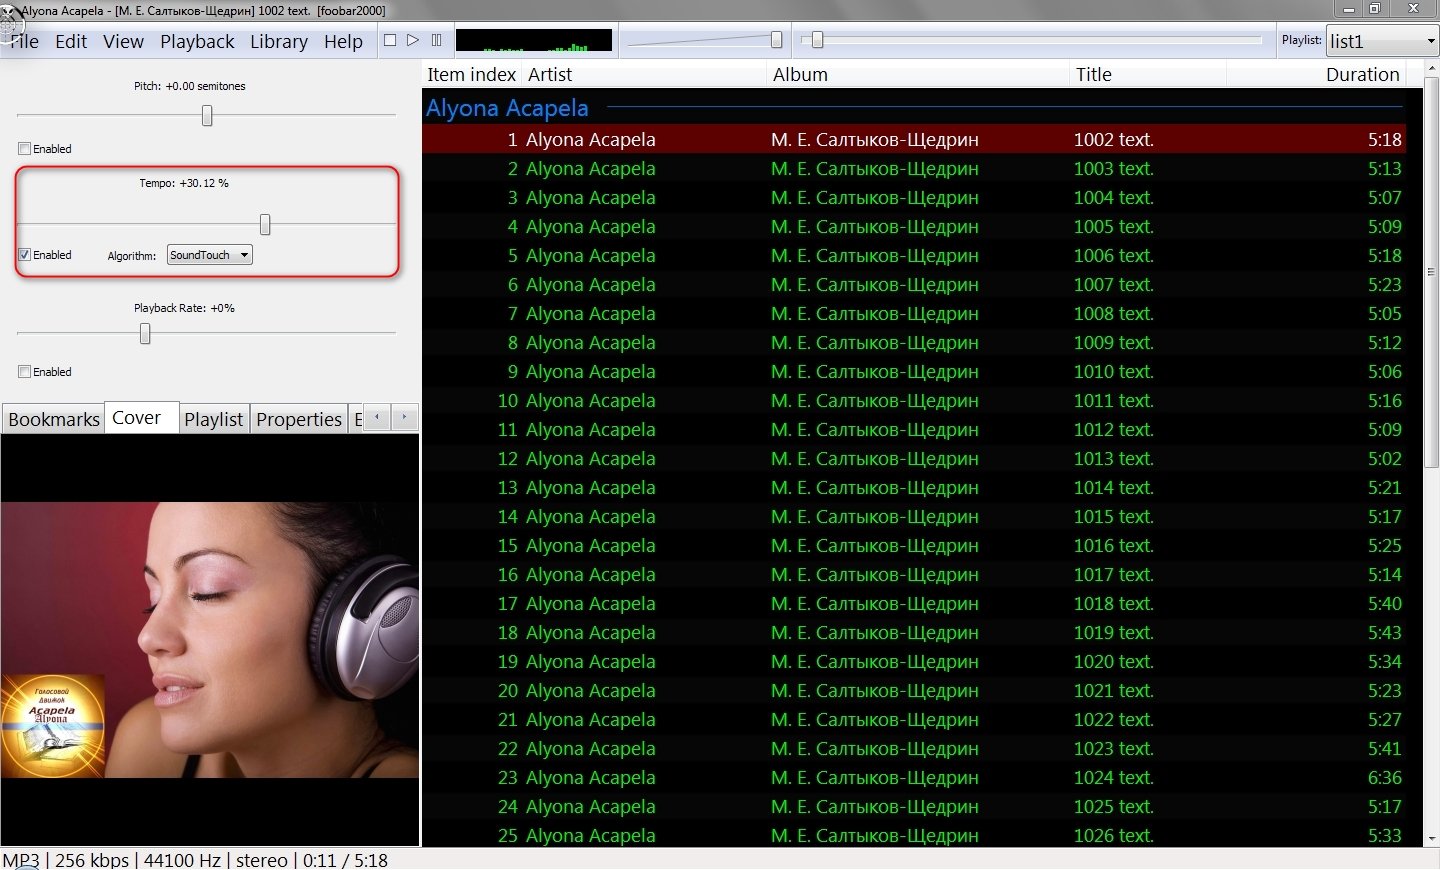Select track 5 titled 1006 text.
This screenshot has height=870, width=1440.
click(914, 255)
